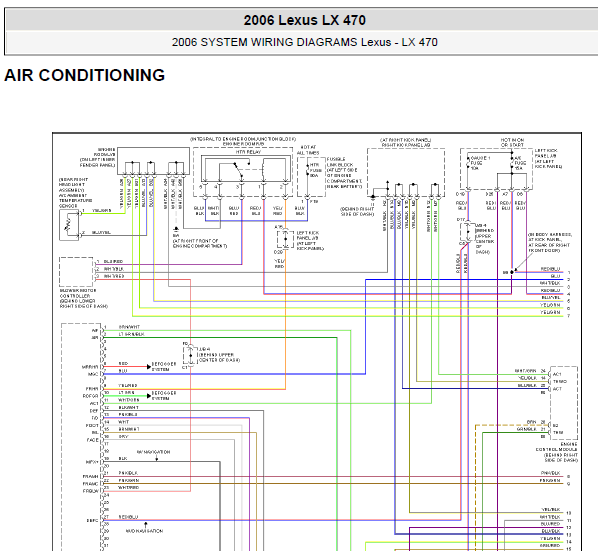Select the 'INTEGRAL TO ENGINE ROOM JUNCTION BLOCK' note
Image resolution: width=598 pixels, height=551 pixels.
tap(243, 139)
